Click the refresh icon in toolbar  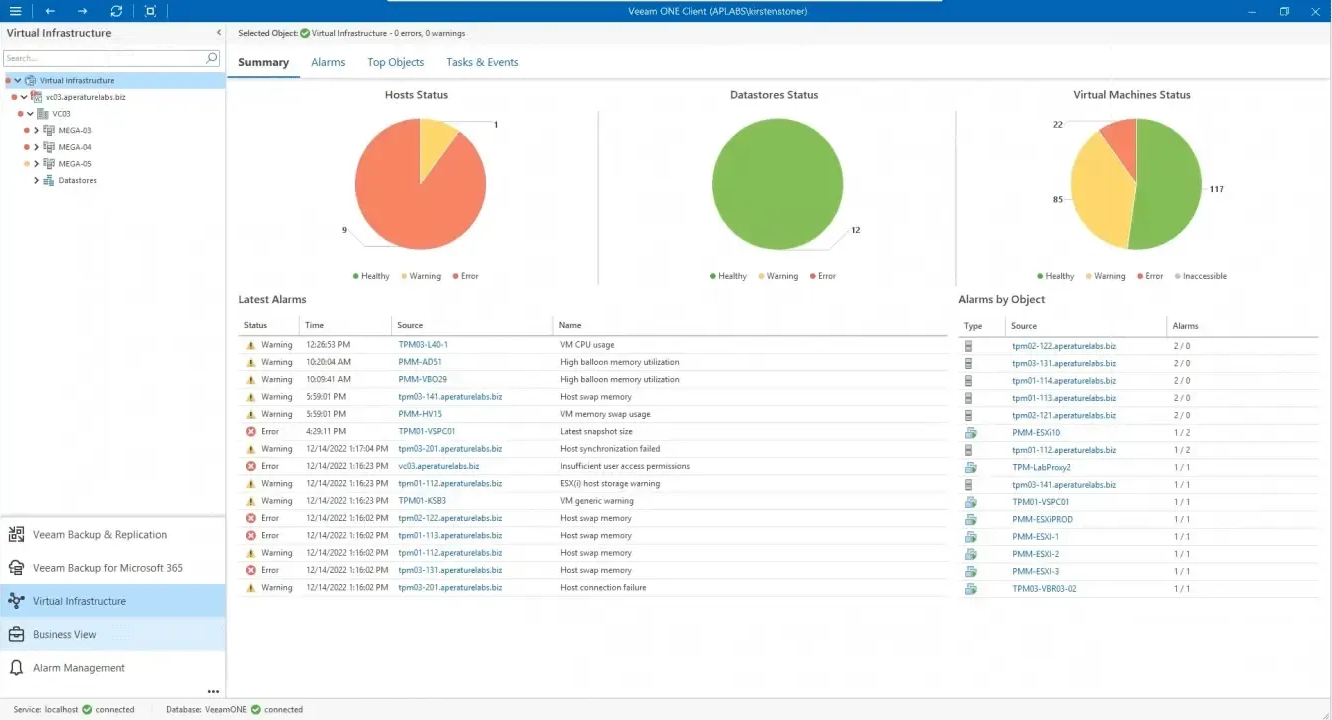(116, 11)
